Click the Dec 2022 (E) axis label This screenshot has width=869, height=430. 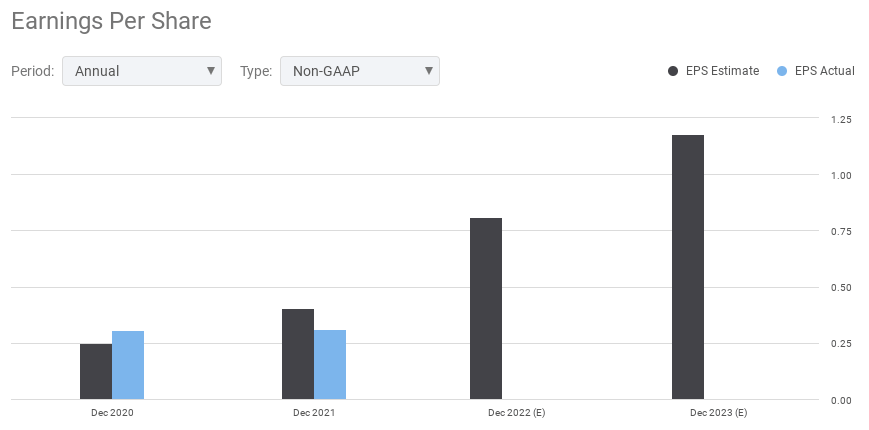click(516, 412)
